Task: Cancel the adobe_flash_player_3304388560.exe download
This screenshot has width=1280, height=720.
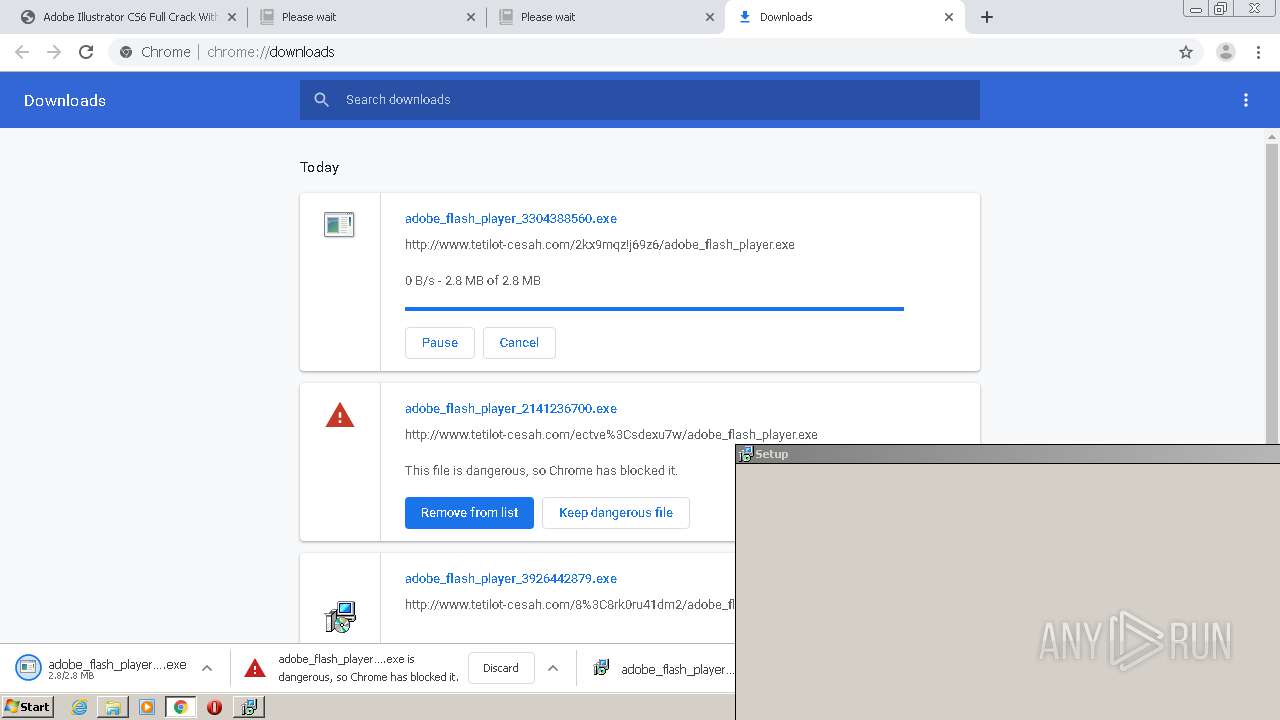Action: (x=519, y=342)
